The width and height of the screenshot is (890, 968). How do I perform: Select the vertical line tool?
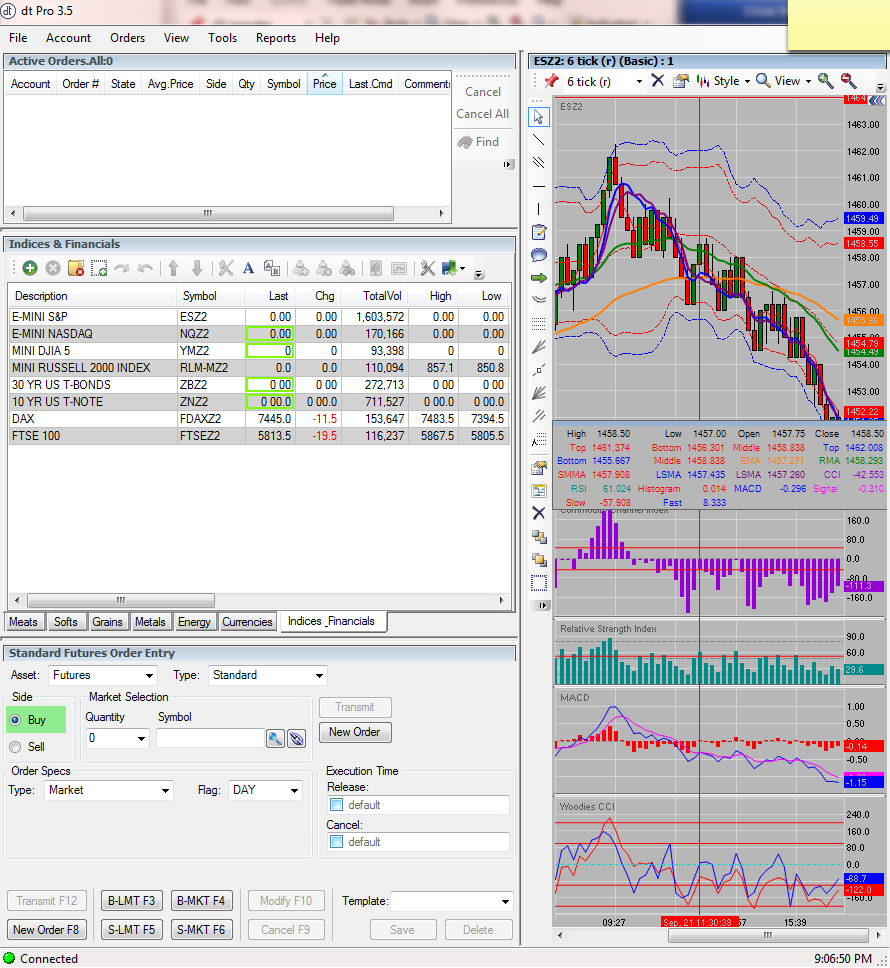coord(539,209)
